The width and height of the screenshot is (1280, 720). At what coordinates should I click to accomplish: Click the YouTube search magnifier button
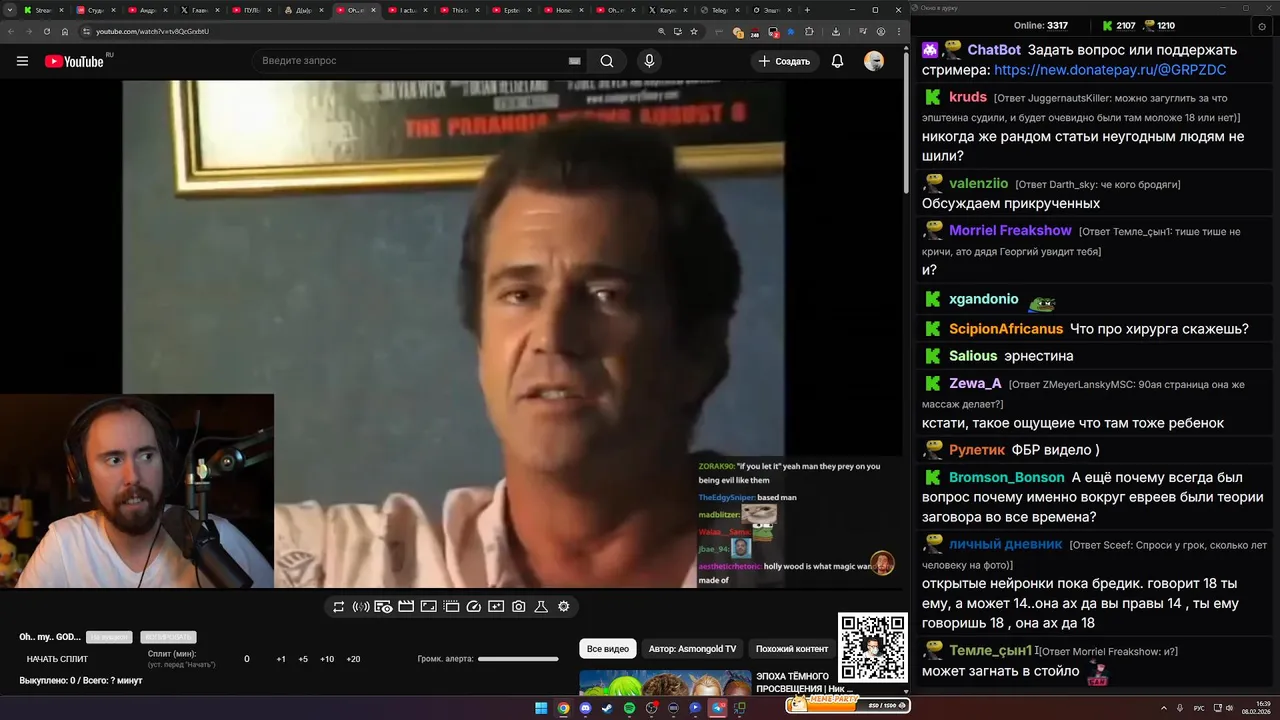[607, 61]
